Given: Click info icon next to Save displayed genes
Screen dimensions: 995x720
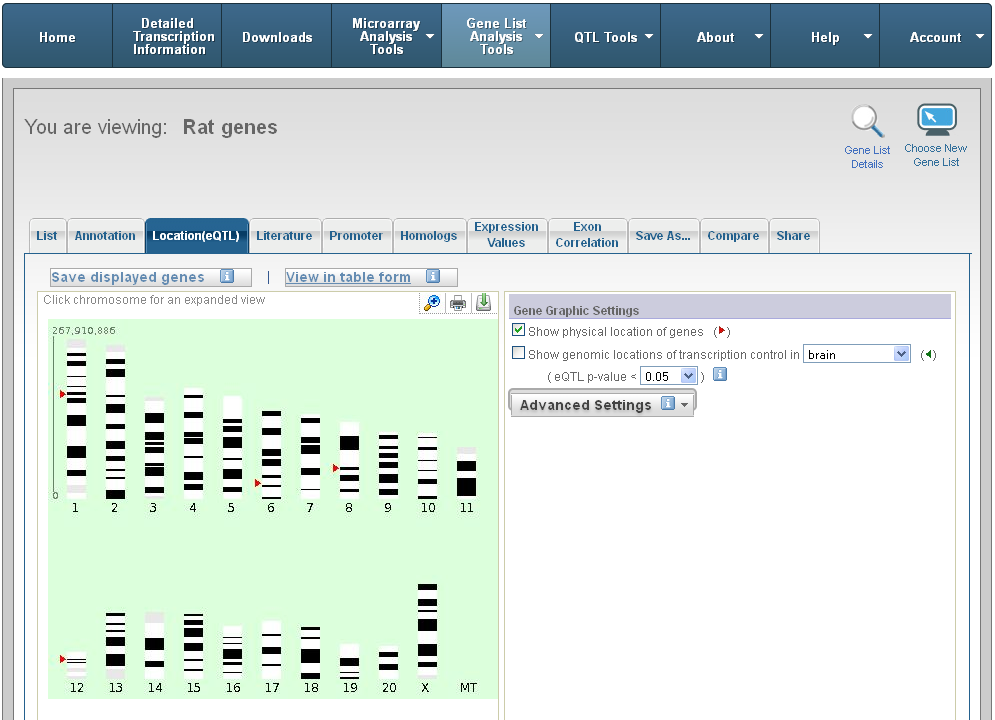Looking at the screenshot, I should (x=227, y=277).
